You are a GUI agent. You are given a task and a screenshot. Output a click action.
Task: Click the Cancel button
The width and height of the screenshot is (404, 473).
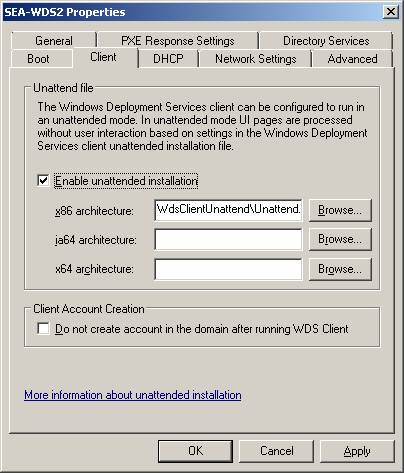(x=276, y=451)
